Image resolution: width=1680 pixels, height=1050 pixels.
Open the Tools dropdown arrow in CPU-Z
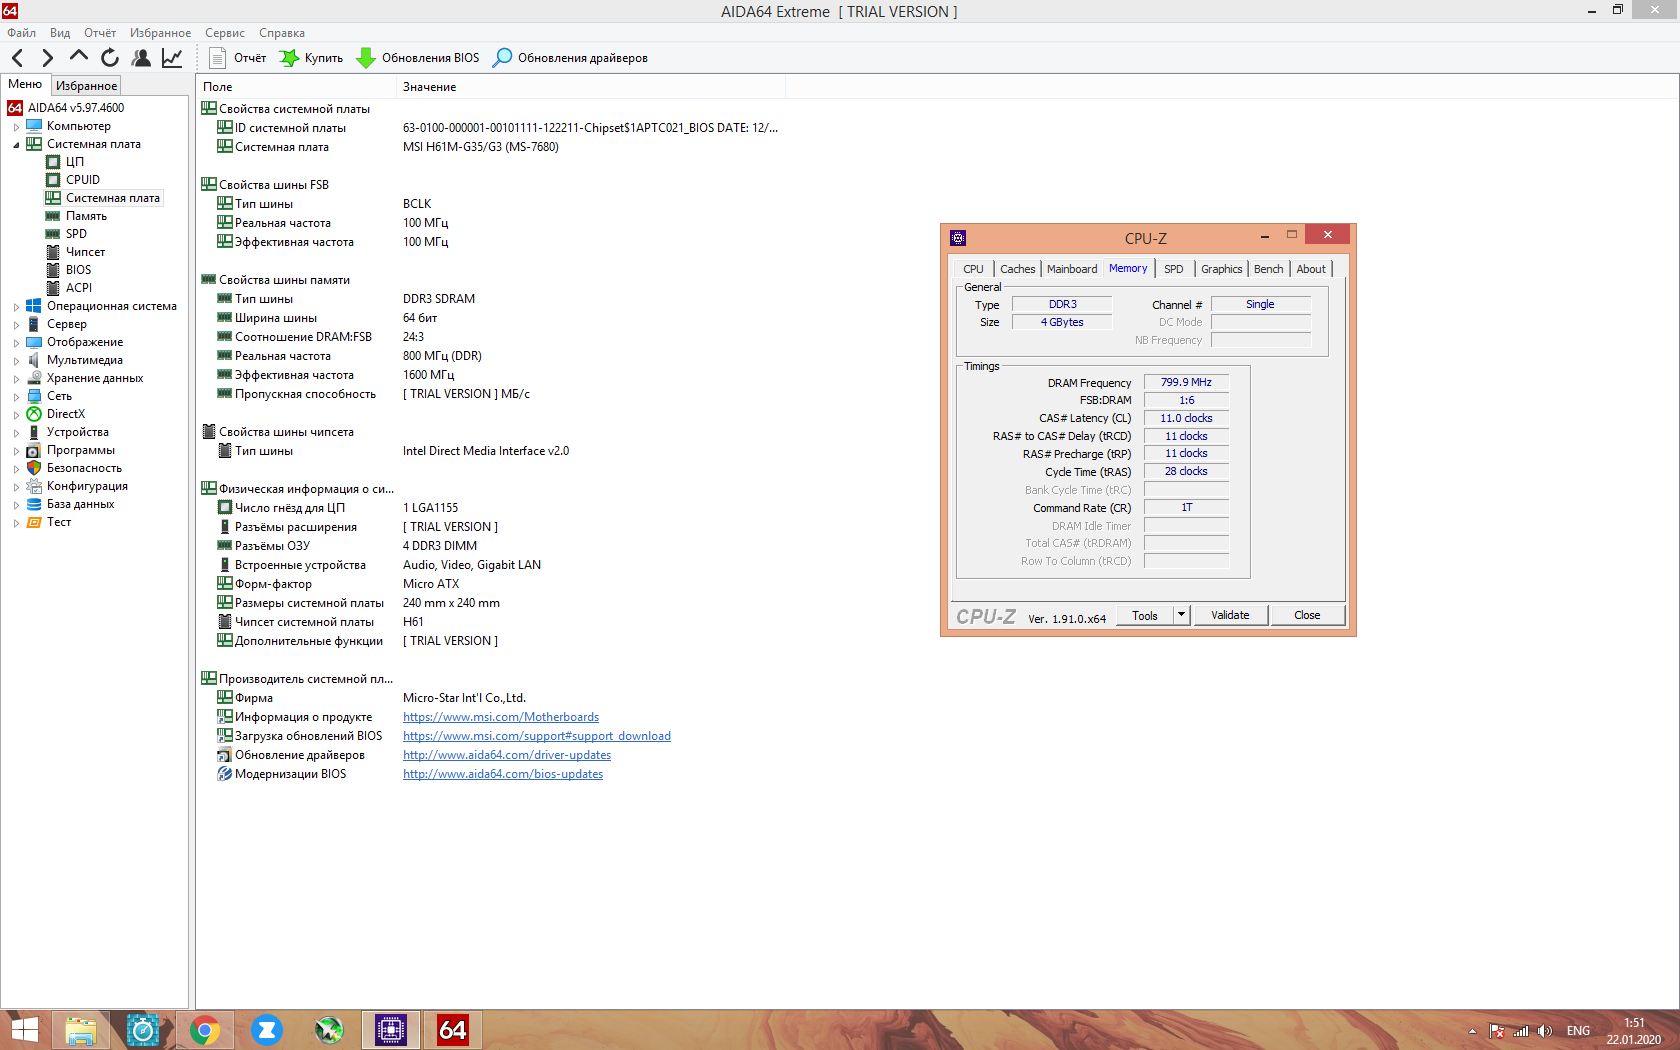coord(1181,615)
